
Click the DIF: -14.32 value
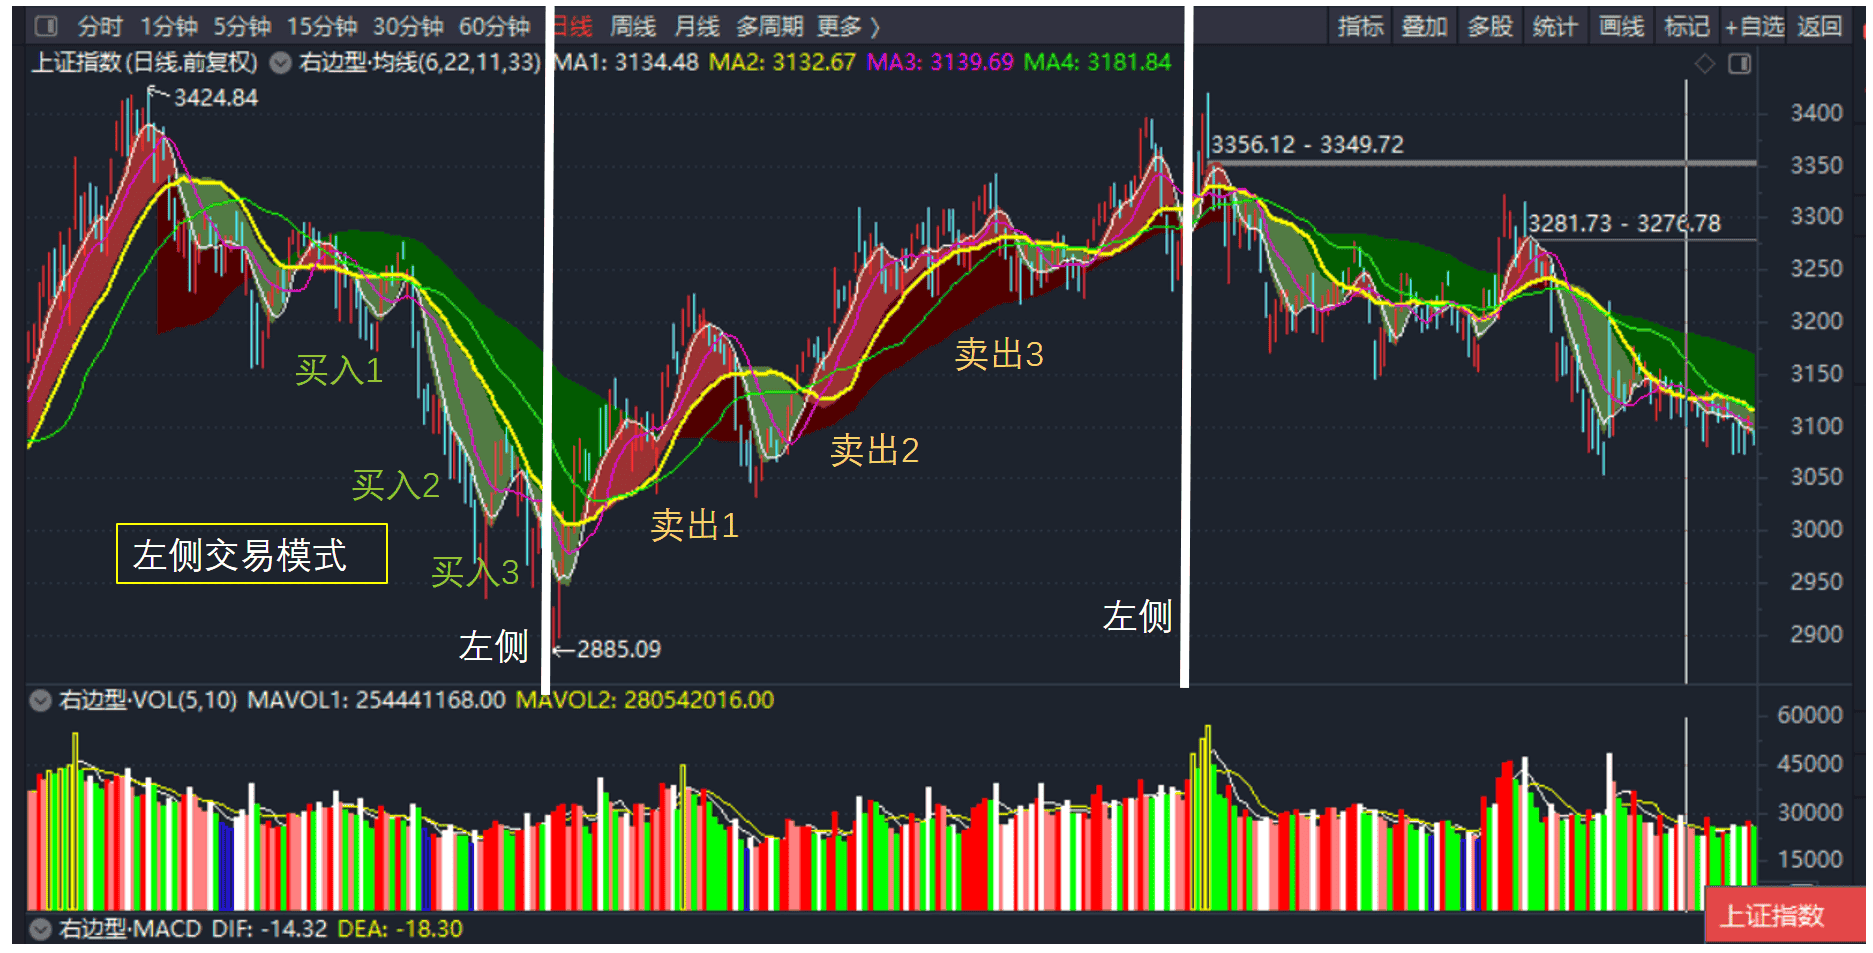269,929
